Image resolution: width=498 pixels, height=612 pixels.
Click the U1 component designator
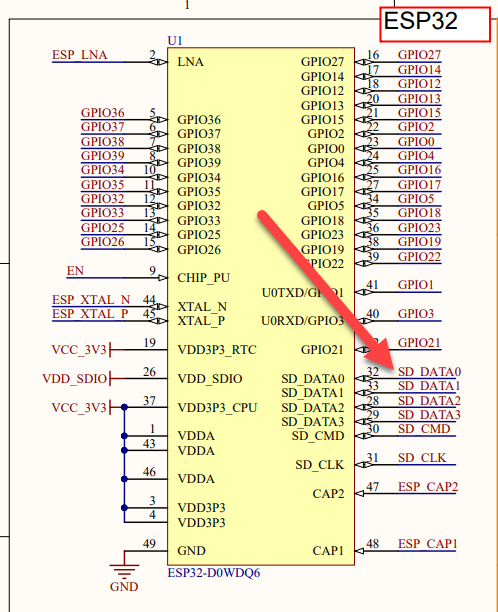click(175, 41)
